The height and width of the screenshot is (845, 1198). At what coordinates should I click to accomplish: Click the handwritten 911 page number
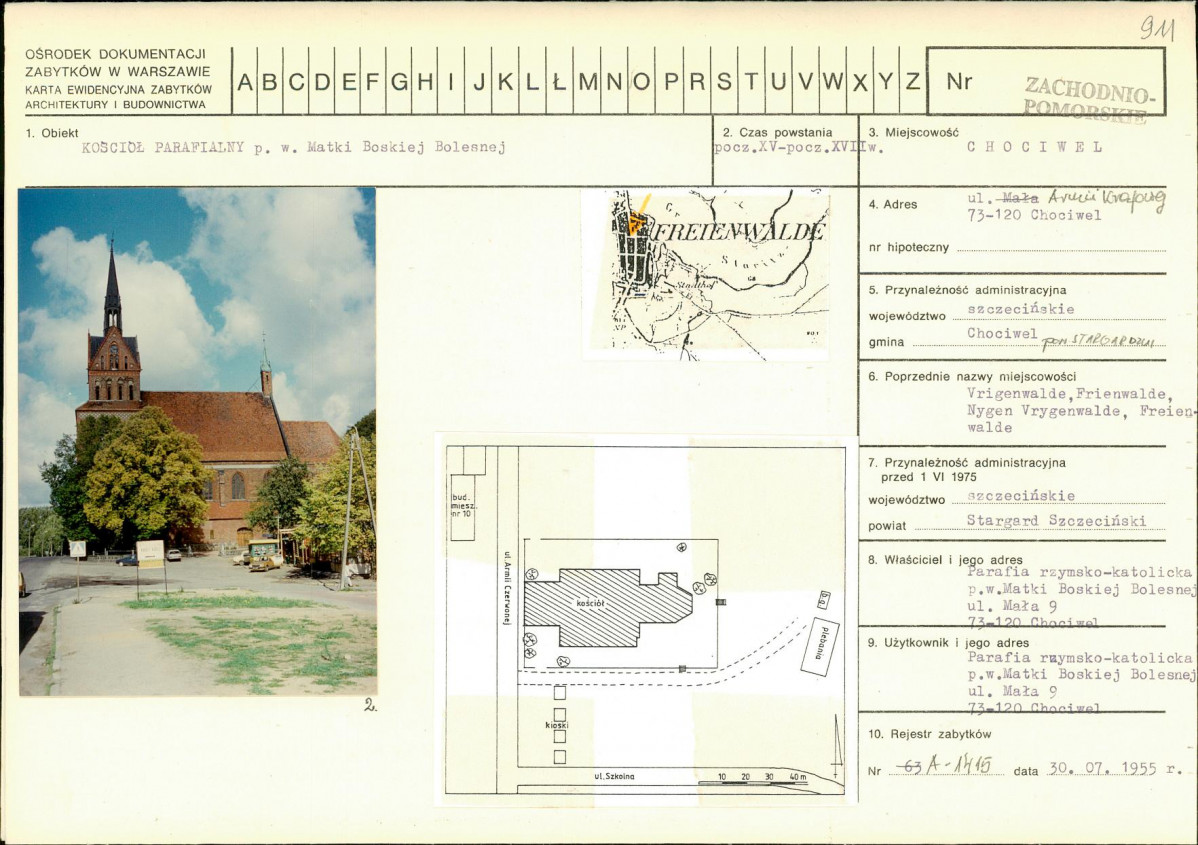[1158, 28]
